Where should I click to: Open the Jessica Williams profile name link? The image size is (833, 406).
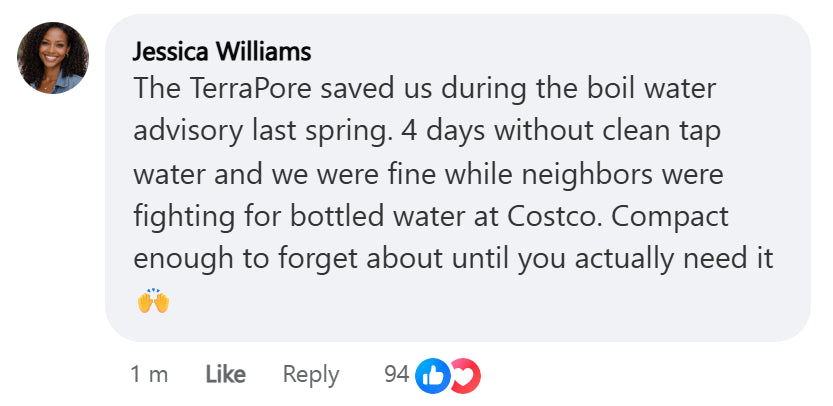pos(222,51)
